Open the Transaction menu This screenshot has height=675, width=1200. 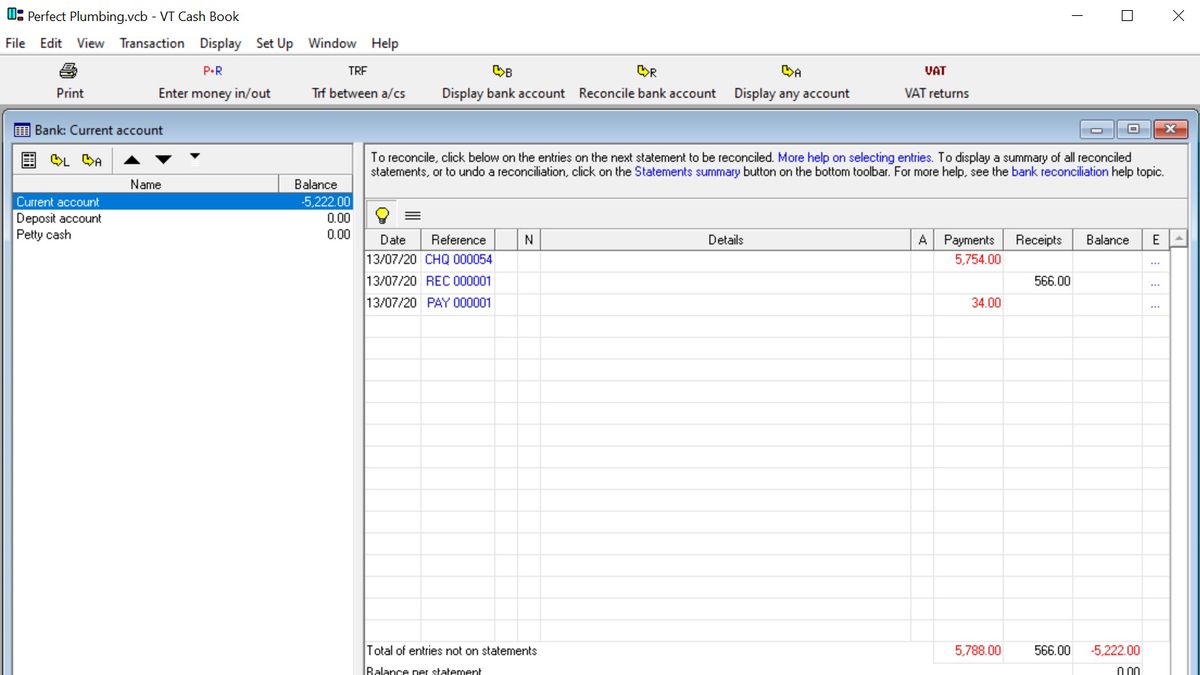(152, 43)
